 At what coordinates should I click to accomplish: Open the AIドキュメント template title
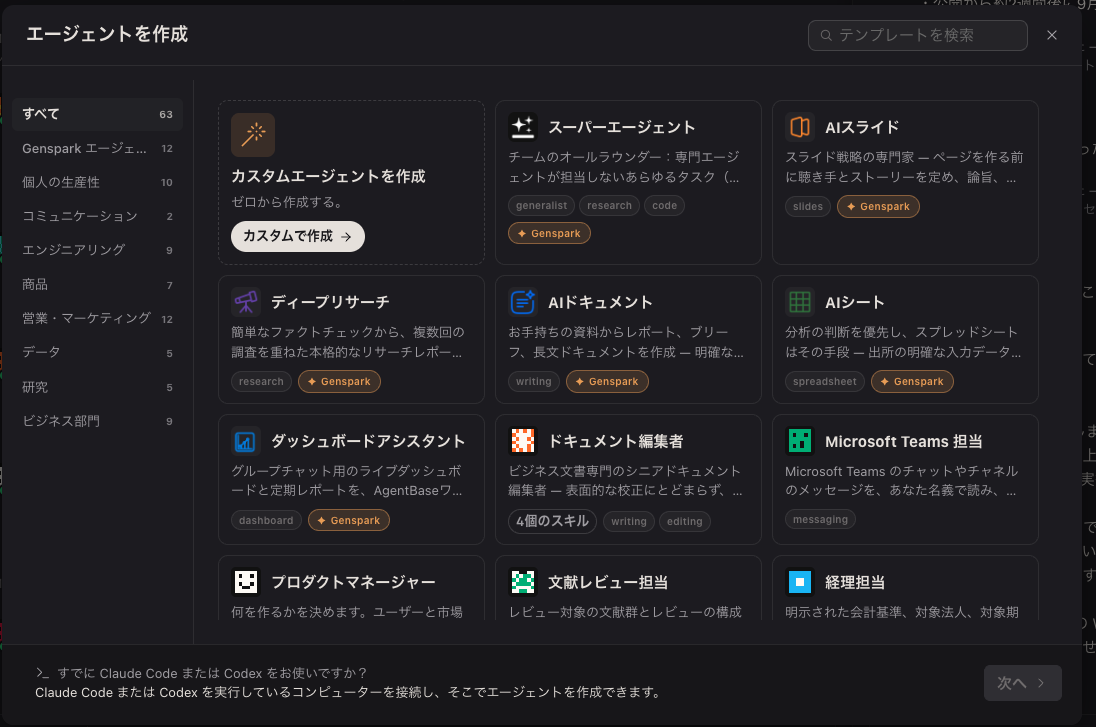tap(600, 302)
